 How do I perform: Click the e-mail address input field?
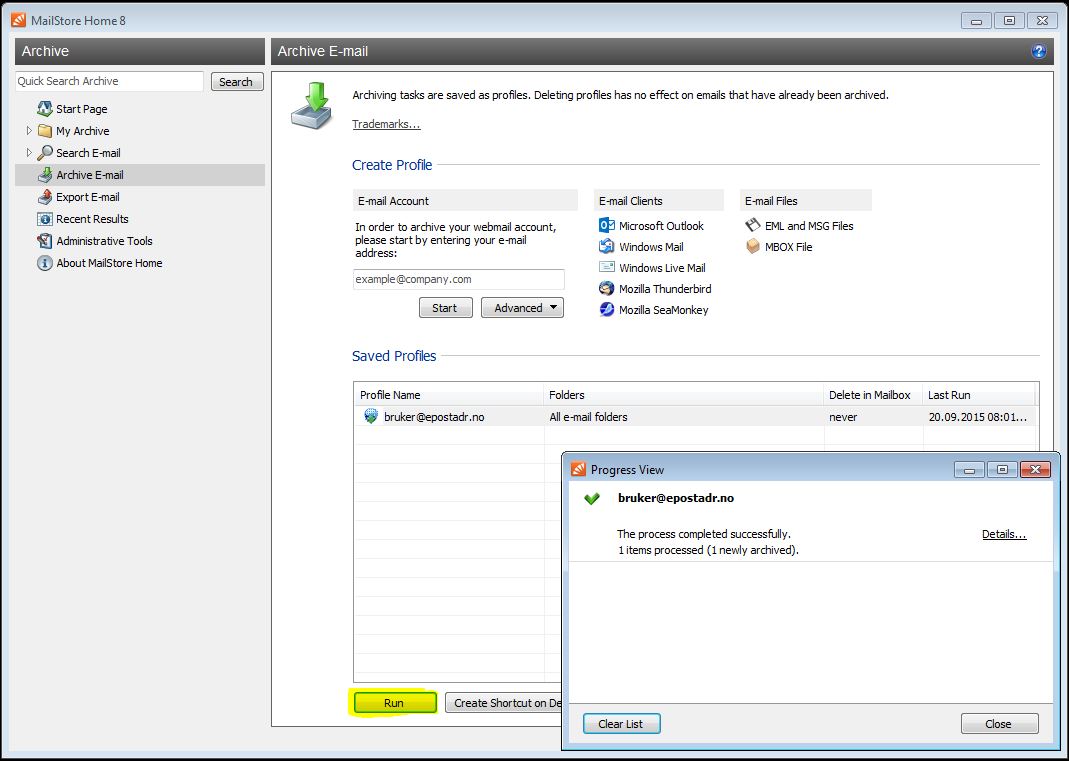pos(458,279)
